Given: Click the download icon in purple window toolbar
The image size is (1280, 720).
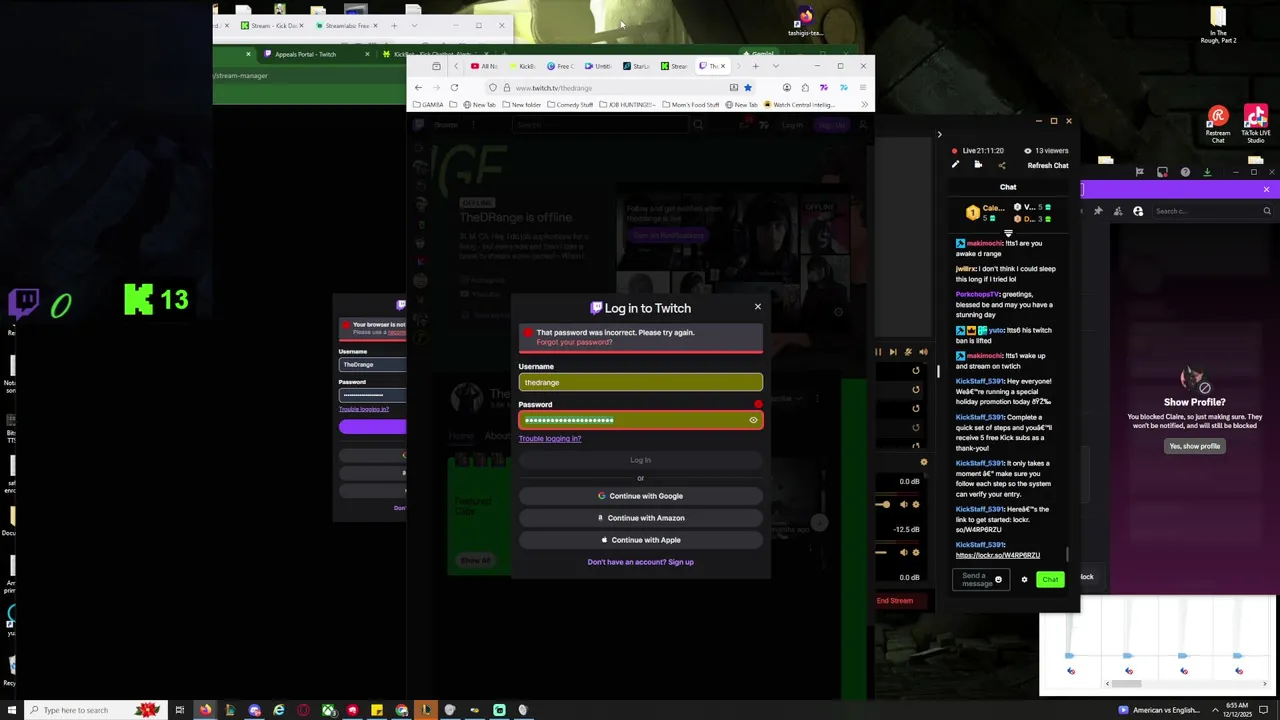Looking at the screenshot, I should coord(1207,172).
